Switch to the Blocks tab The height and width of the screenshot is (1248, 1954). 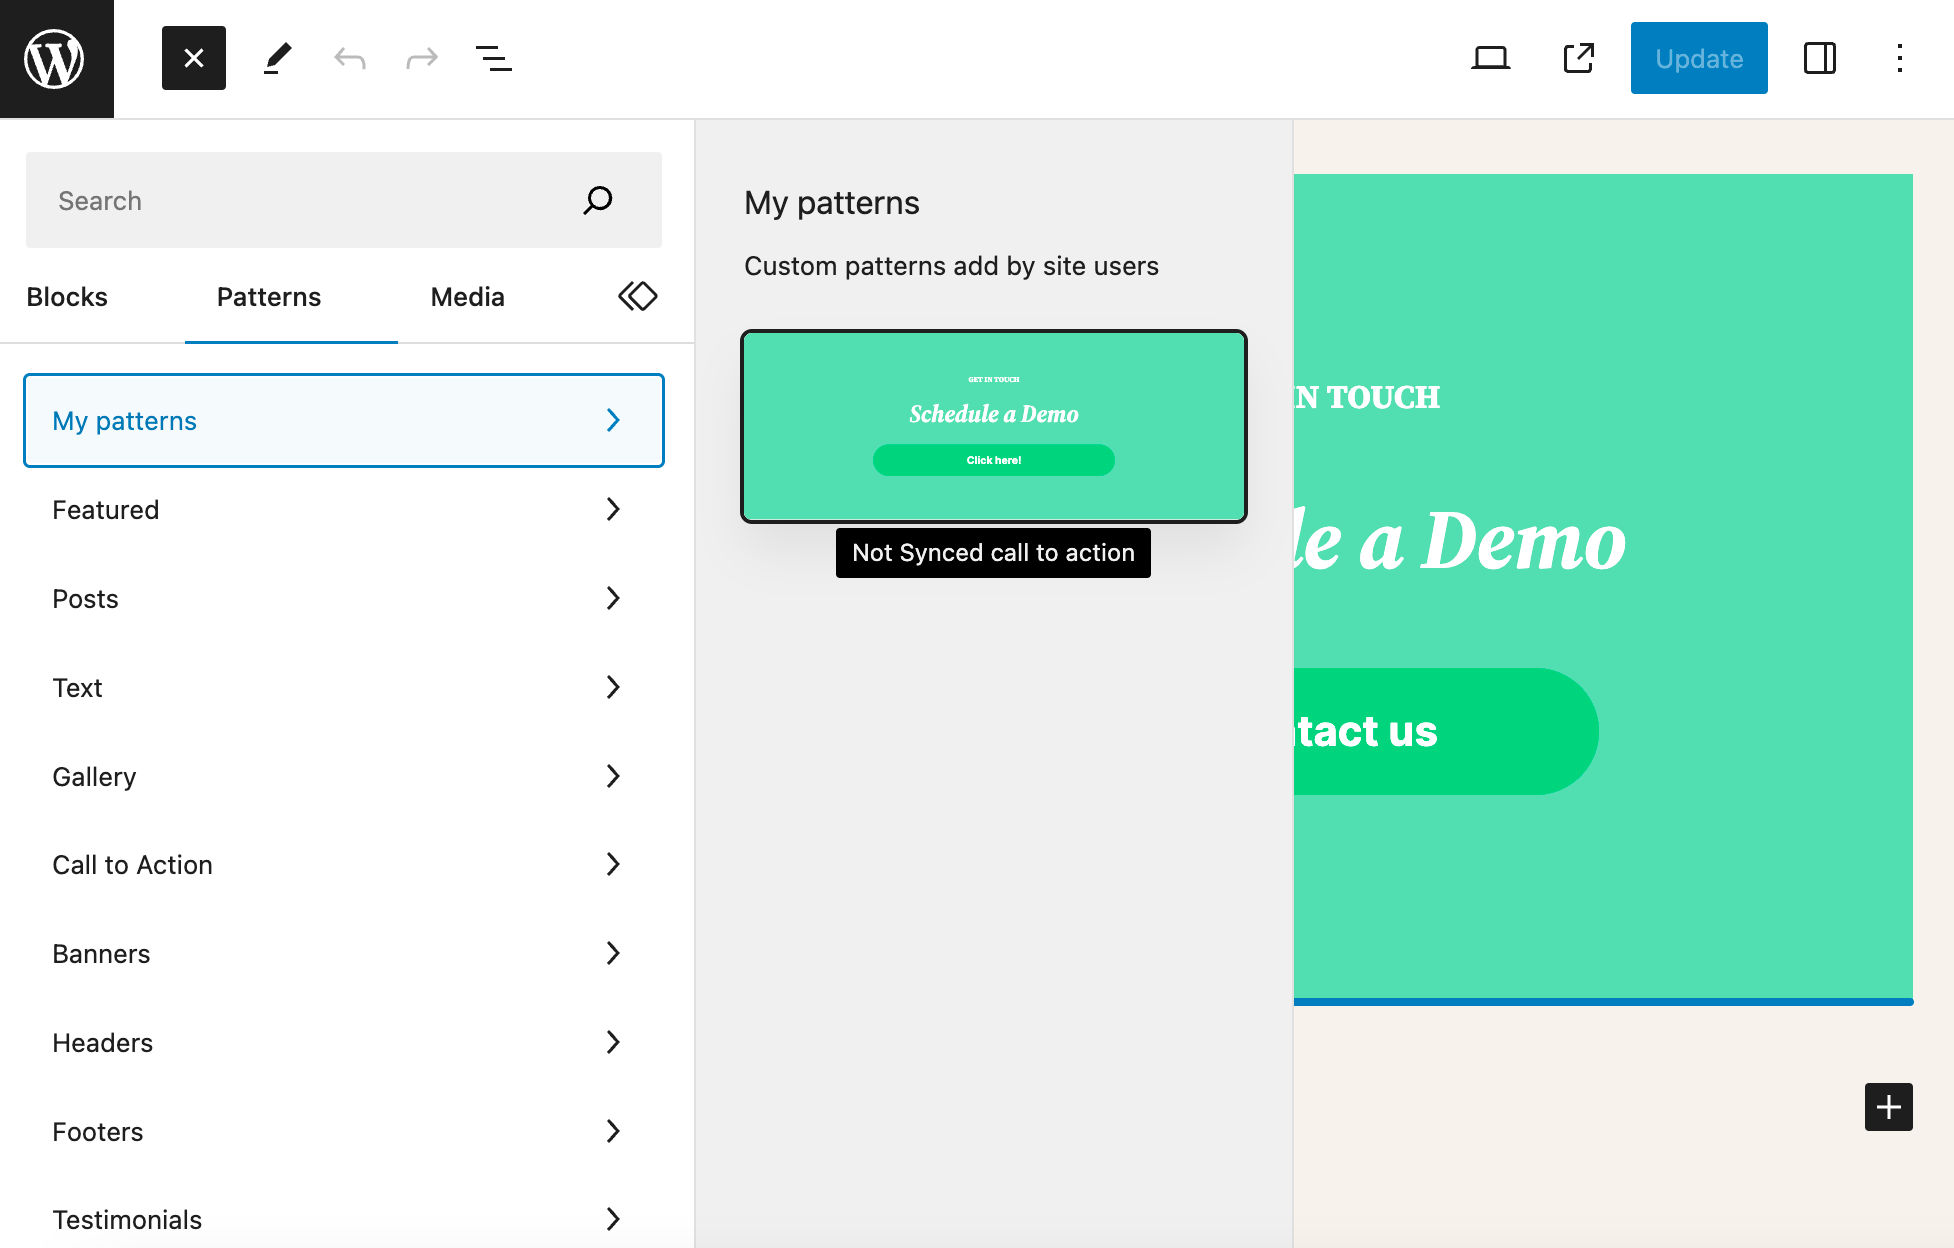pyautogui.click(x=67, y=296)
